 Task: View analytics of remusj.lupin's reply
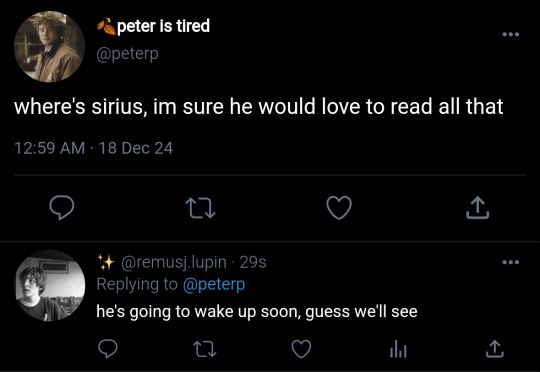pos(398,349)
